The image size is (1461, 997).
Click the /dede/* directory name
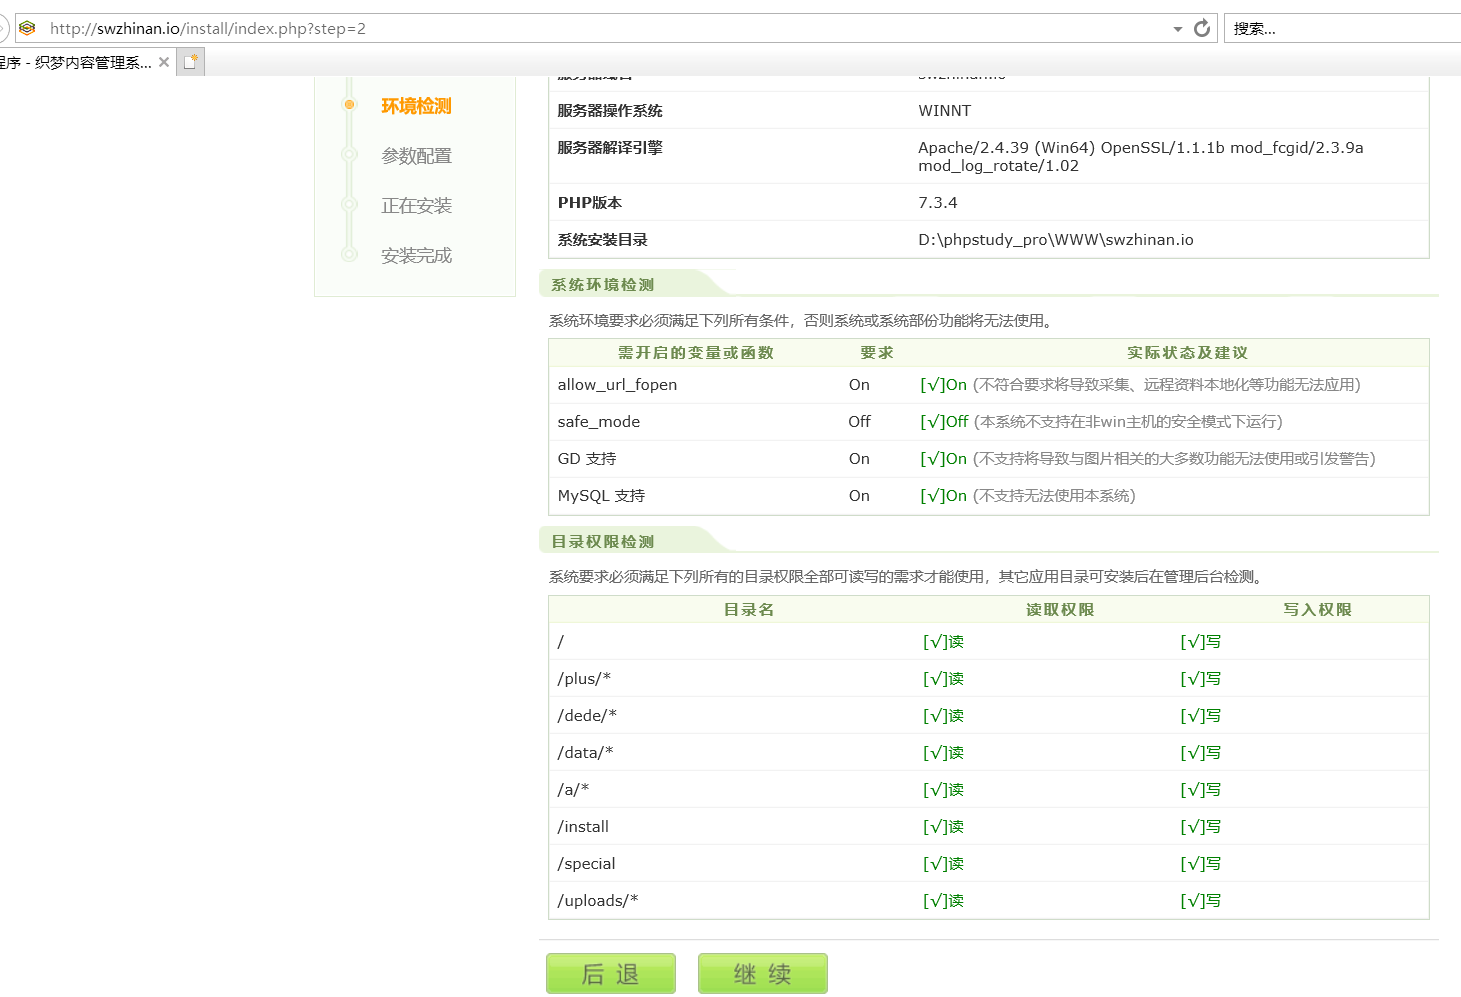coord(587,716)
